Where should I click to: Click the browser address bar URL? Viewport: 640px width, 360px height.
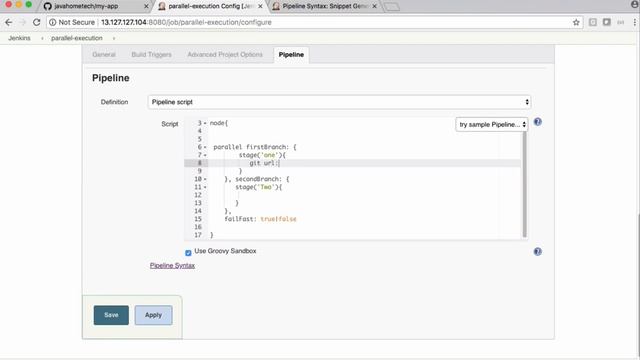coord(186,22)
